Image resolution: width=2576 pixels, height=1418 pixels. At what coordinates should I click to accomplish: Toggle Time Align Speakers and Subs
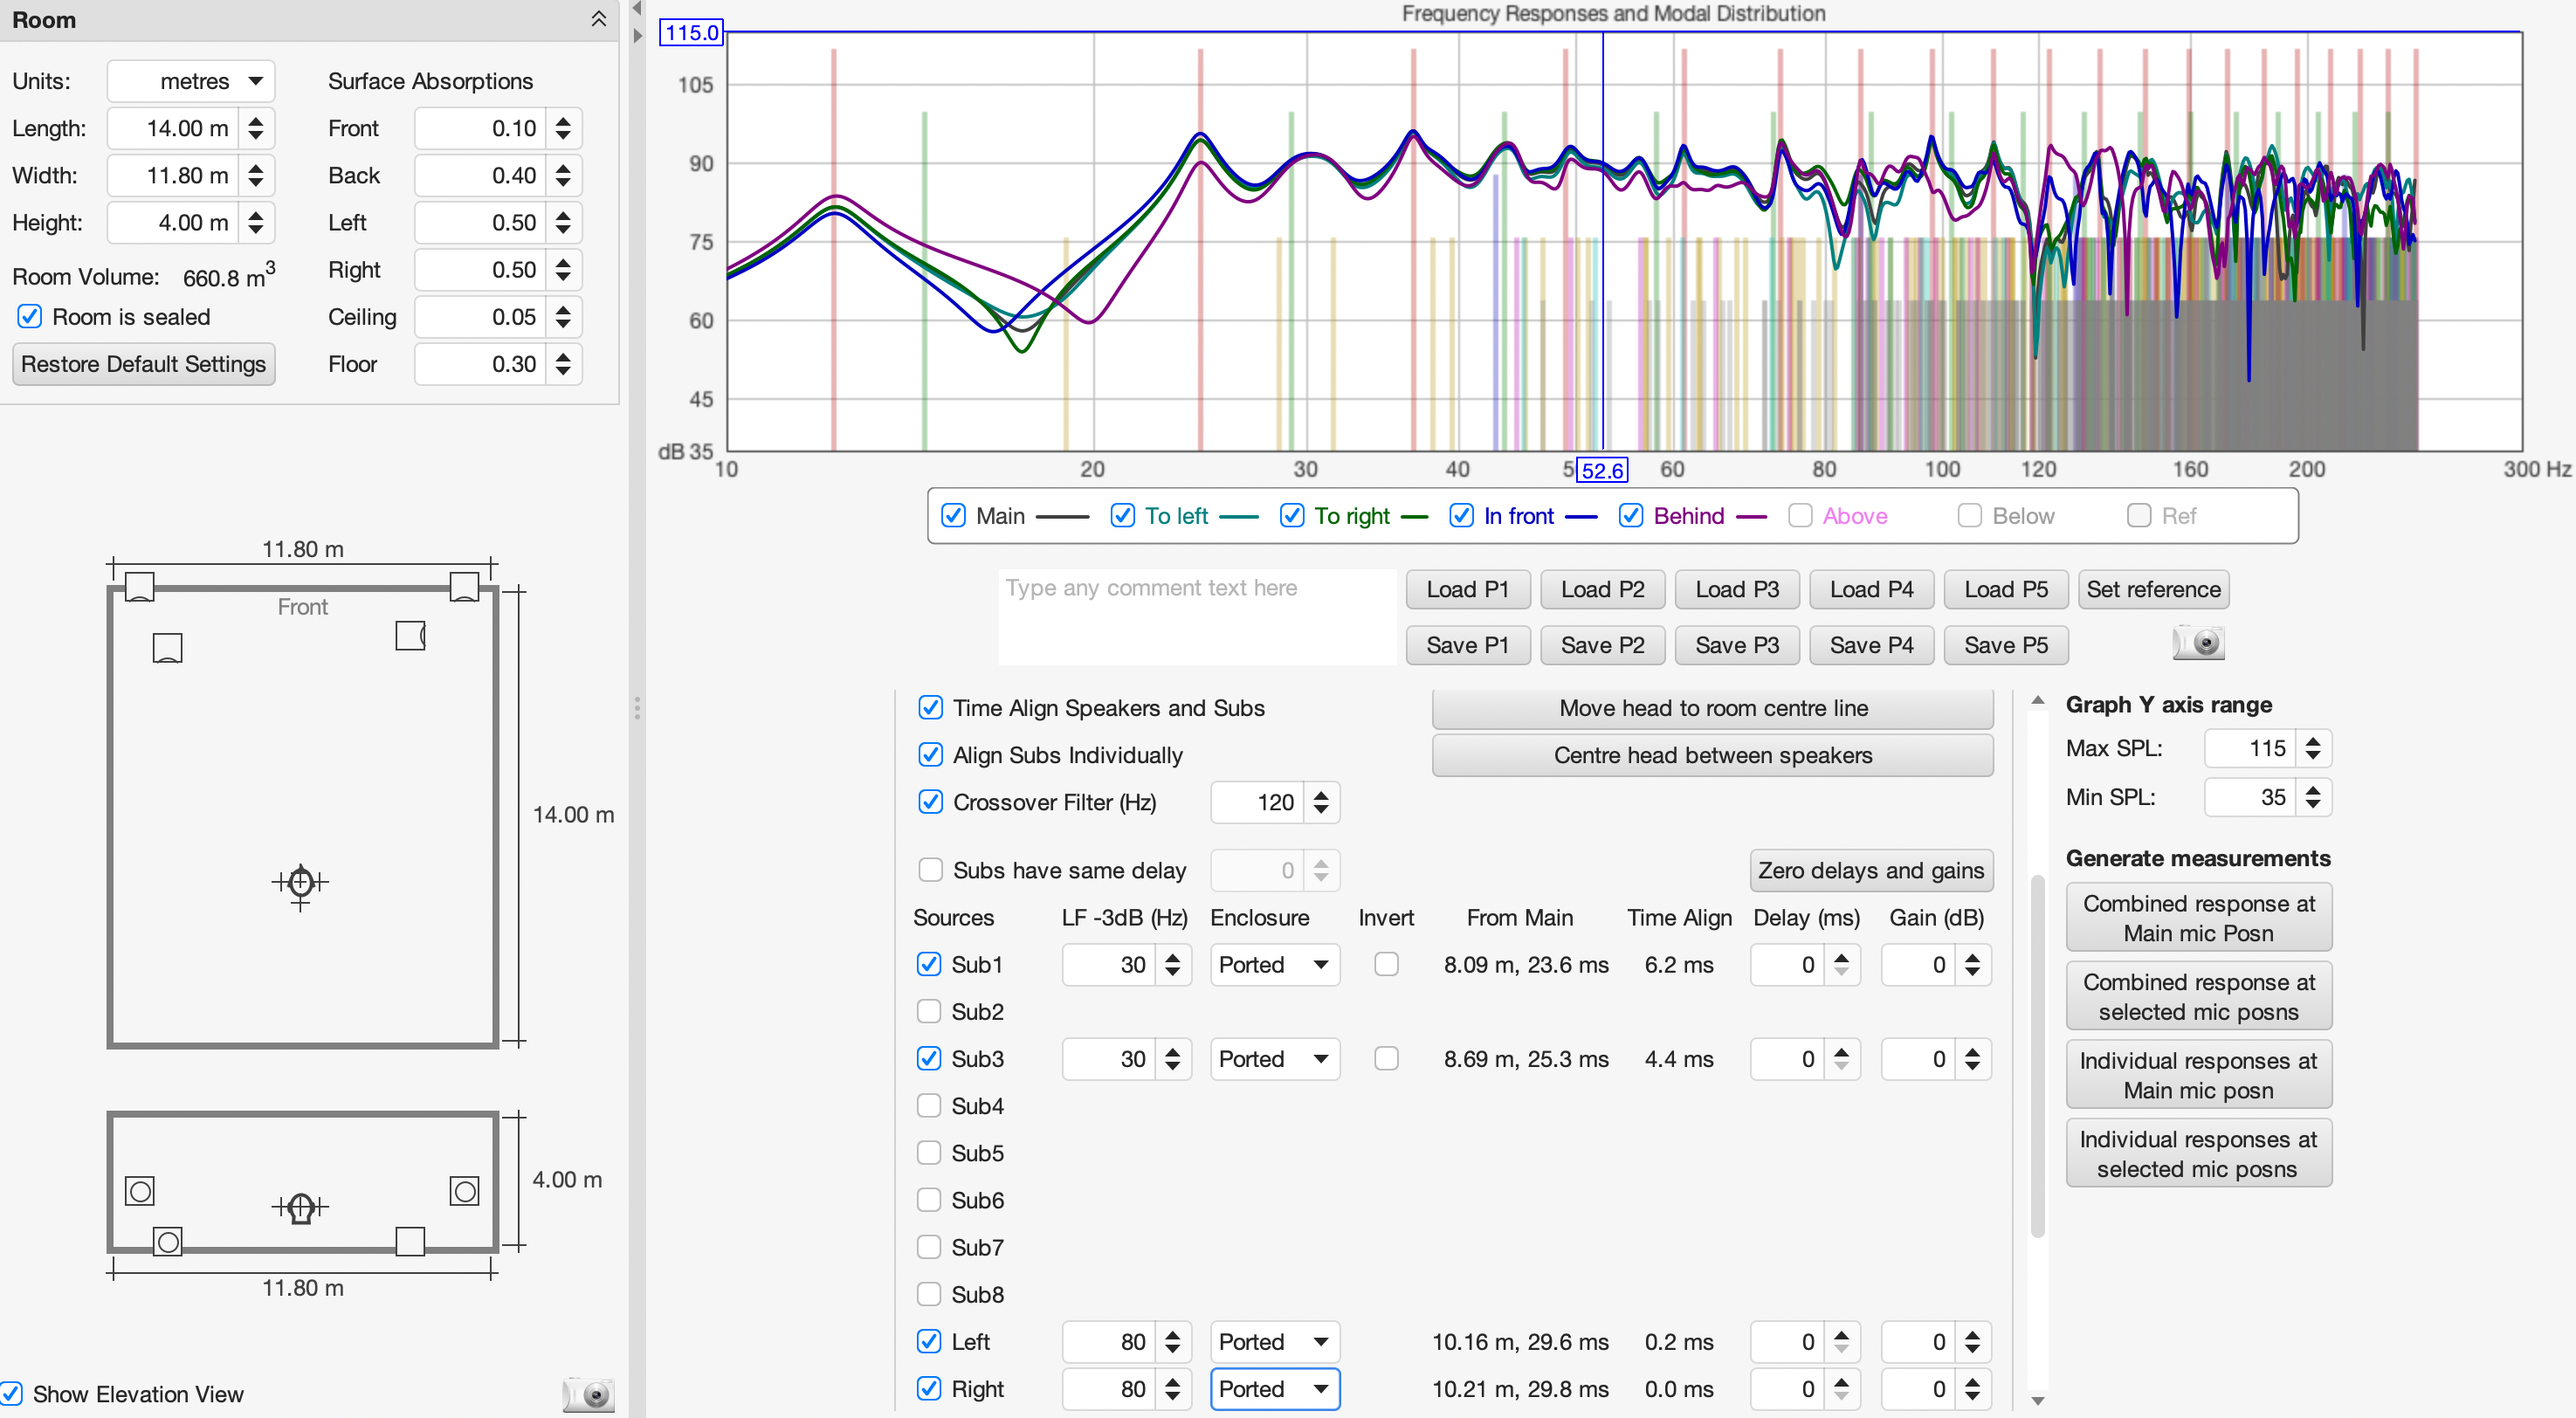tap(930, 707)
